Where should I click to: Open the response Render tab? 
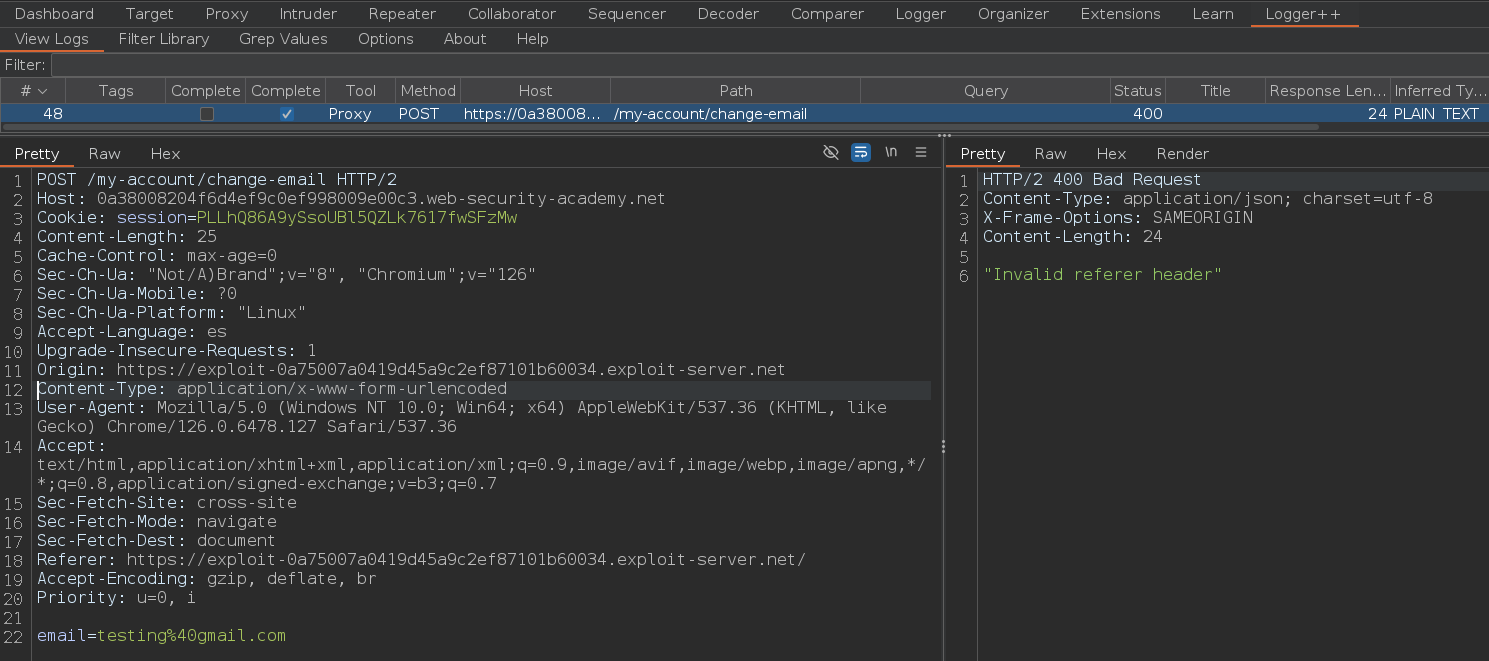(1183, 154)
